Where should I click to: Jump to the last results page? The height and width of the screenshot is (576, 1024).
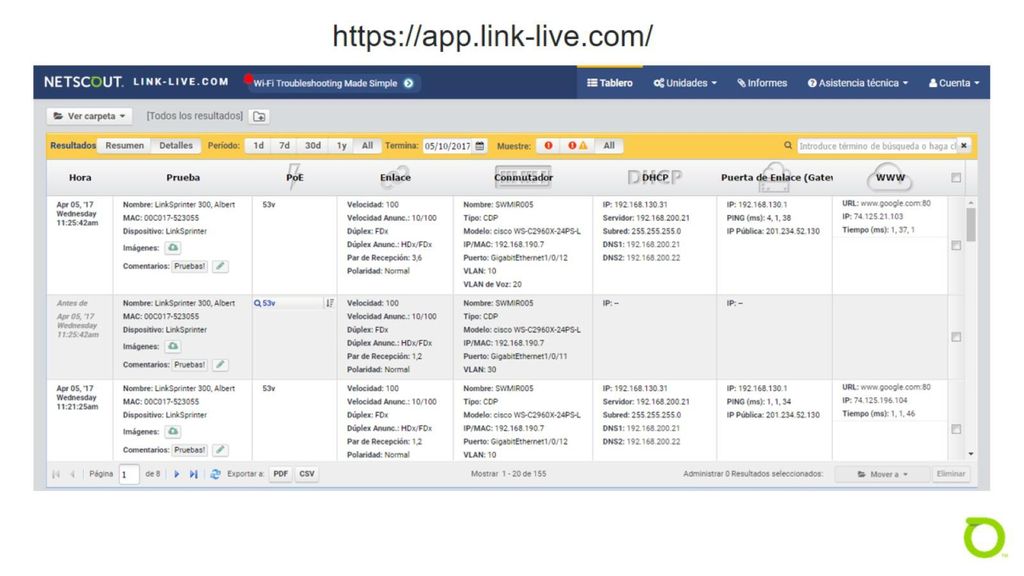pos(194,474)
